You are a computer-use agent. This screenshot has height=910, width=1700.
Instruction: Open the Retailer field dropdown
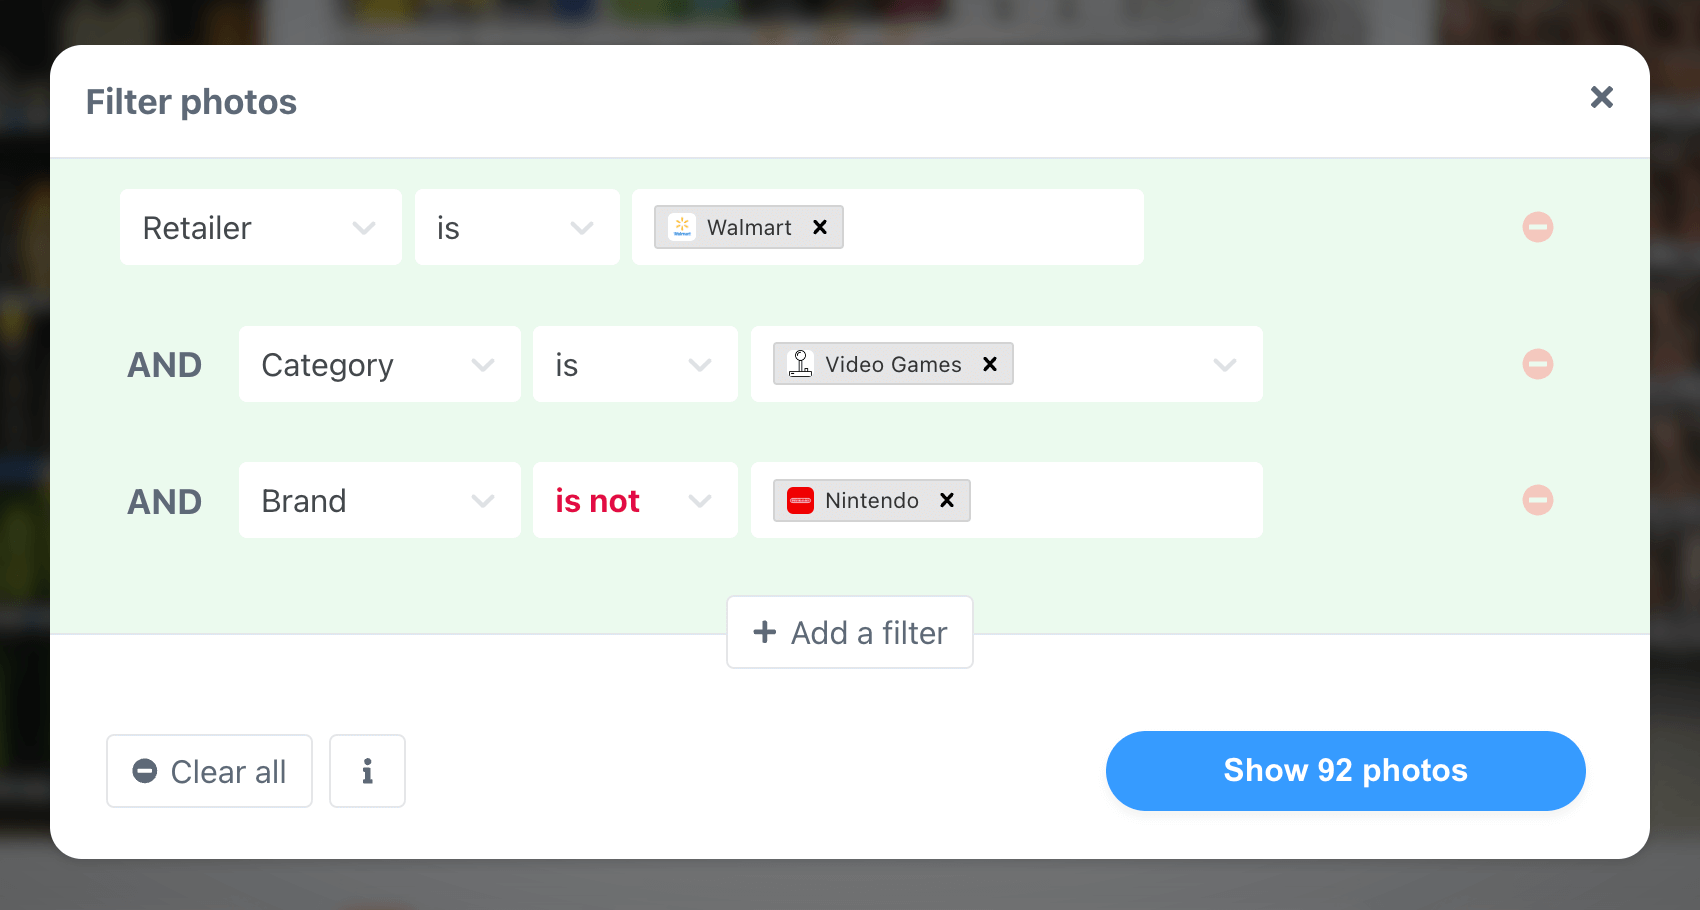pyautogui.click(x=260, y=228)
